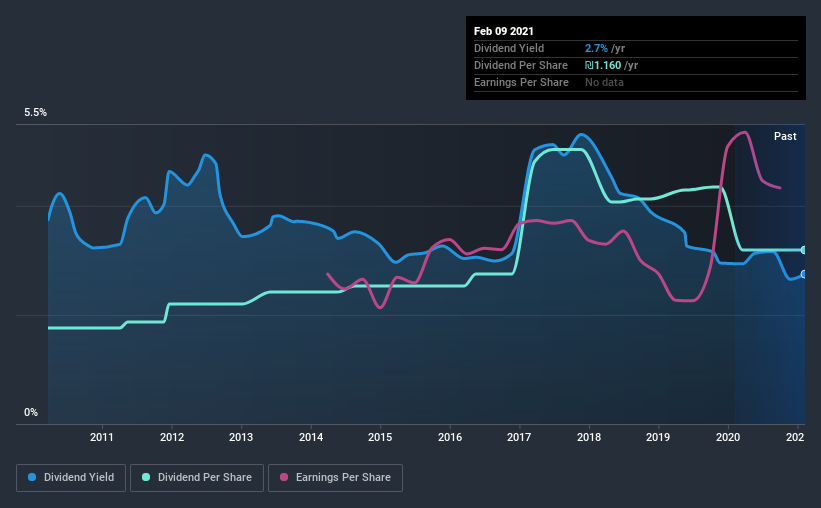Click the 0% y-axis label

click(31, 412)
